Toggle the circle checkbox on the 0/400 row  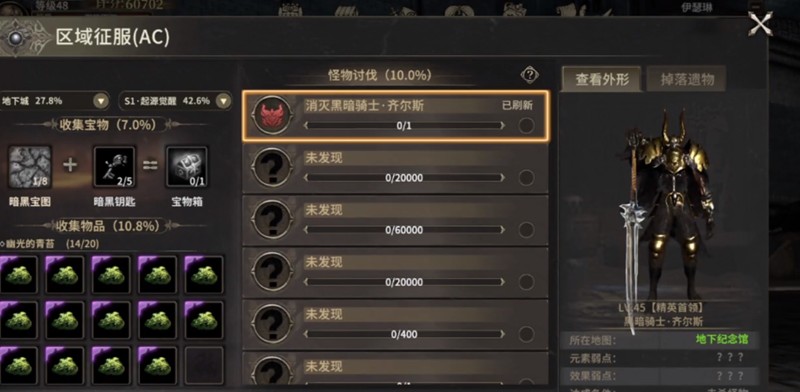point(526,334)
